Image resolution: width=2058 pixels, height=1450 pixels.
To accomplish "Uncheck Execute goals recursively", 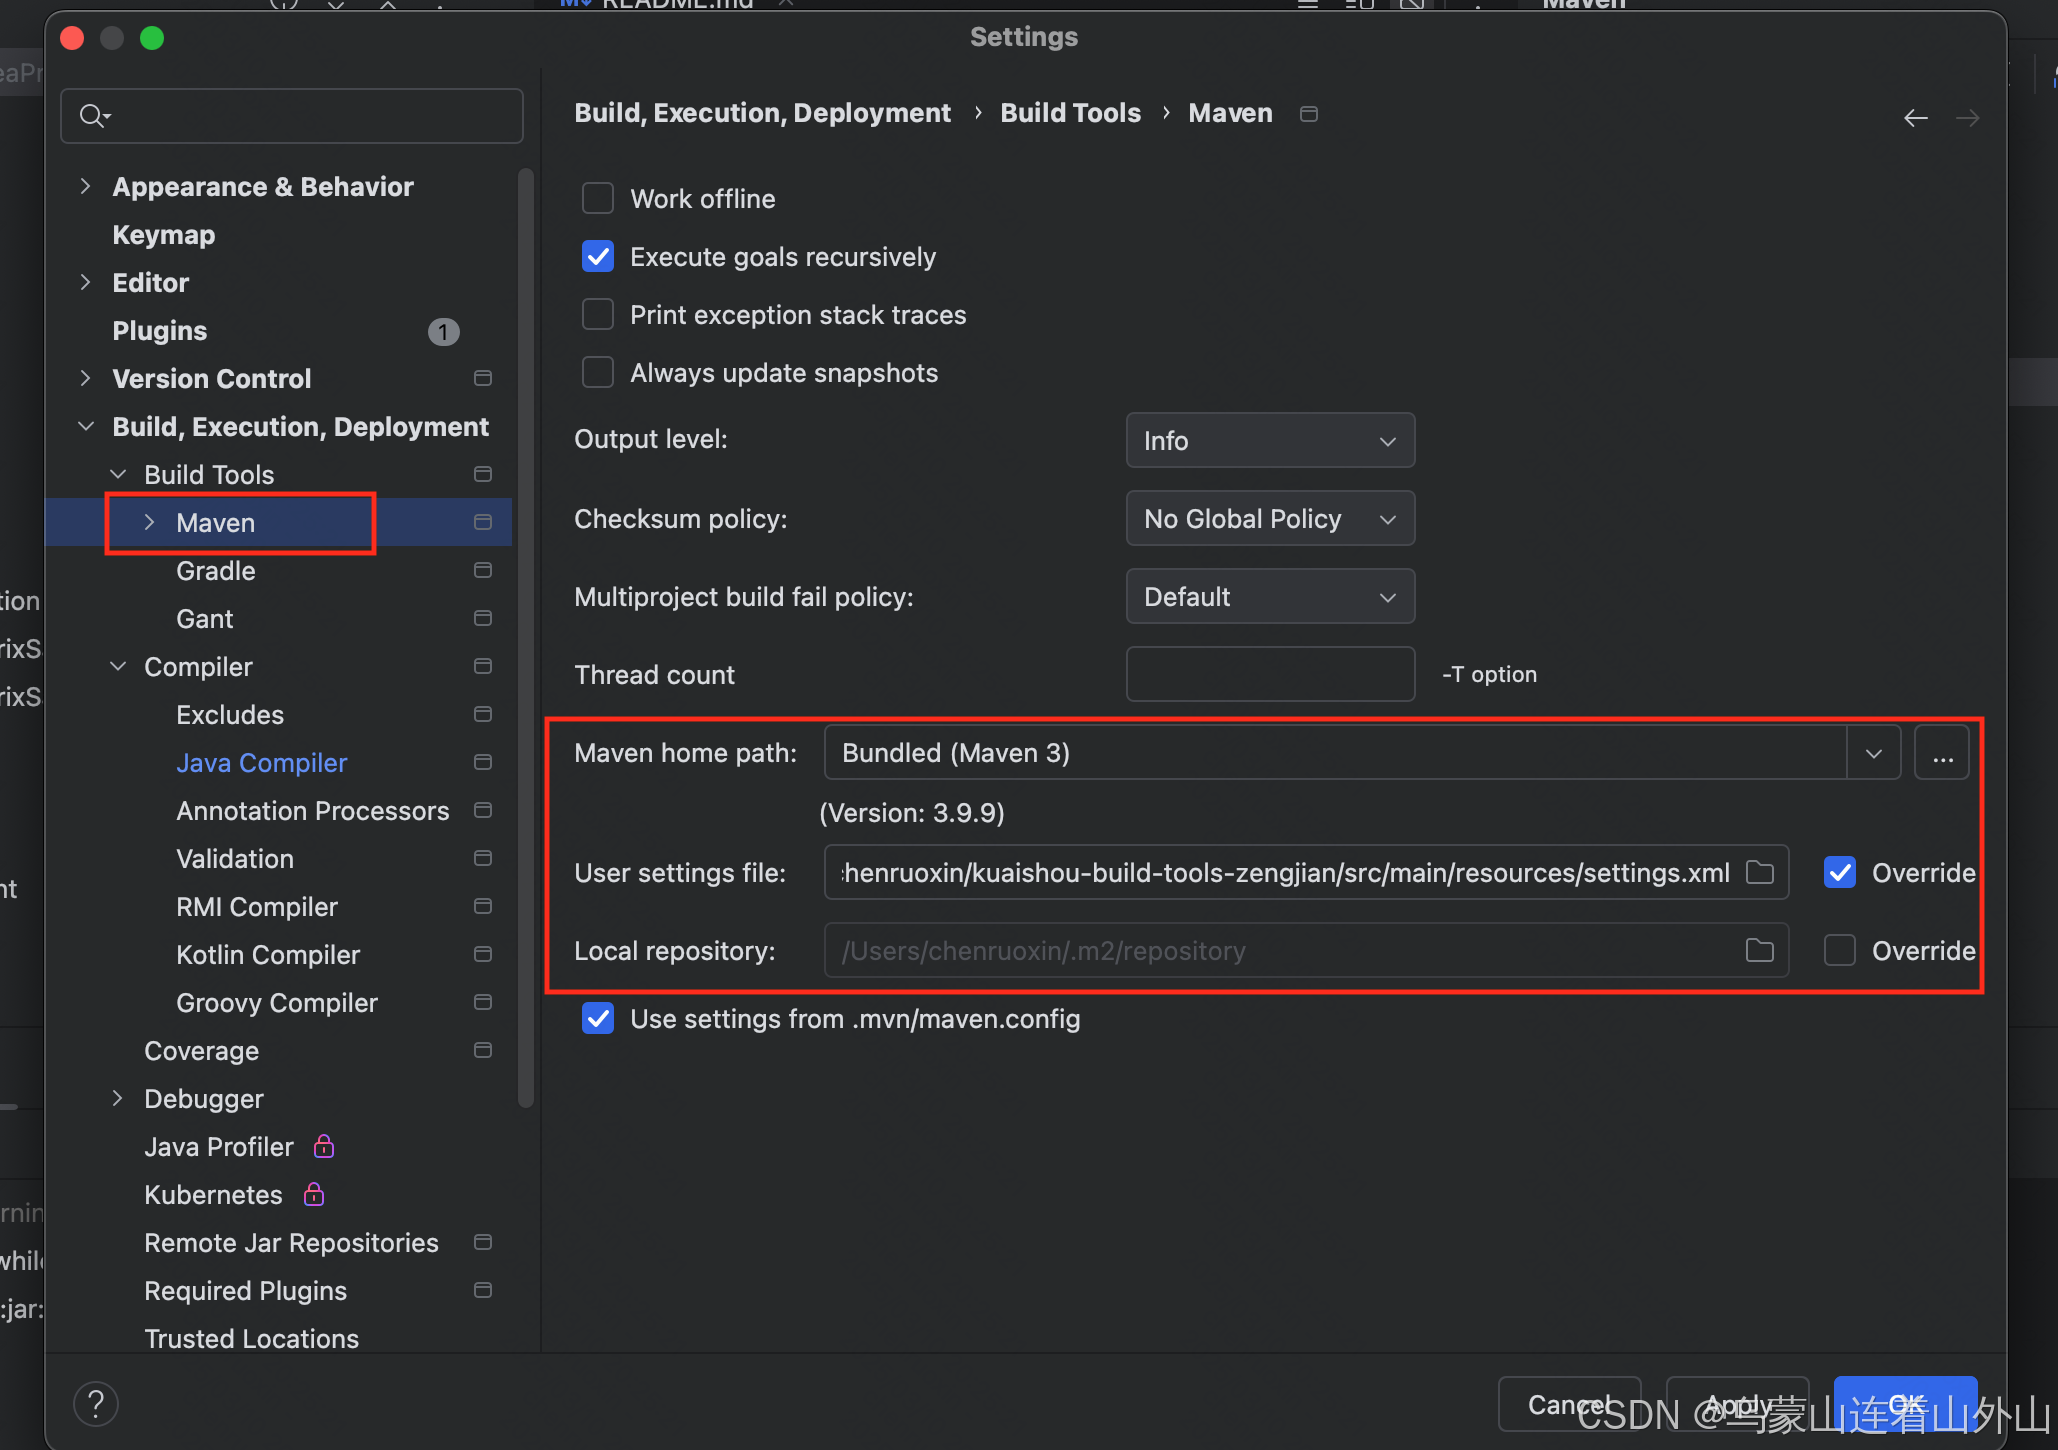I will click(x=598, y=256).
